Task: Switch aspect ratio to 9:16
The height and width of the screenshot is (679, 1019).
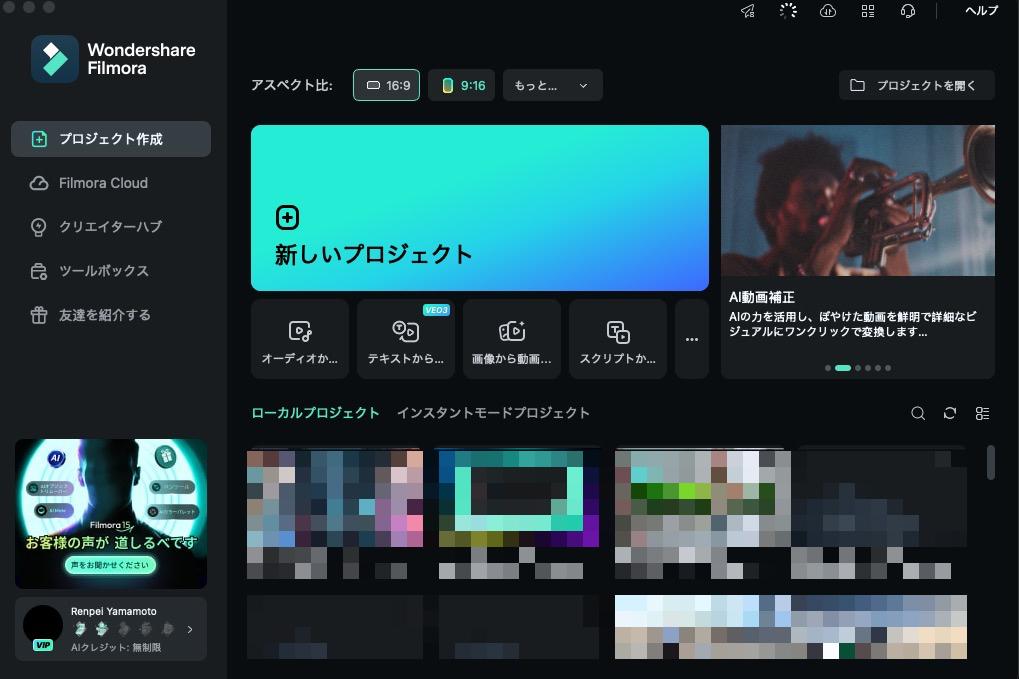Action: click(461, 85)
